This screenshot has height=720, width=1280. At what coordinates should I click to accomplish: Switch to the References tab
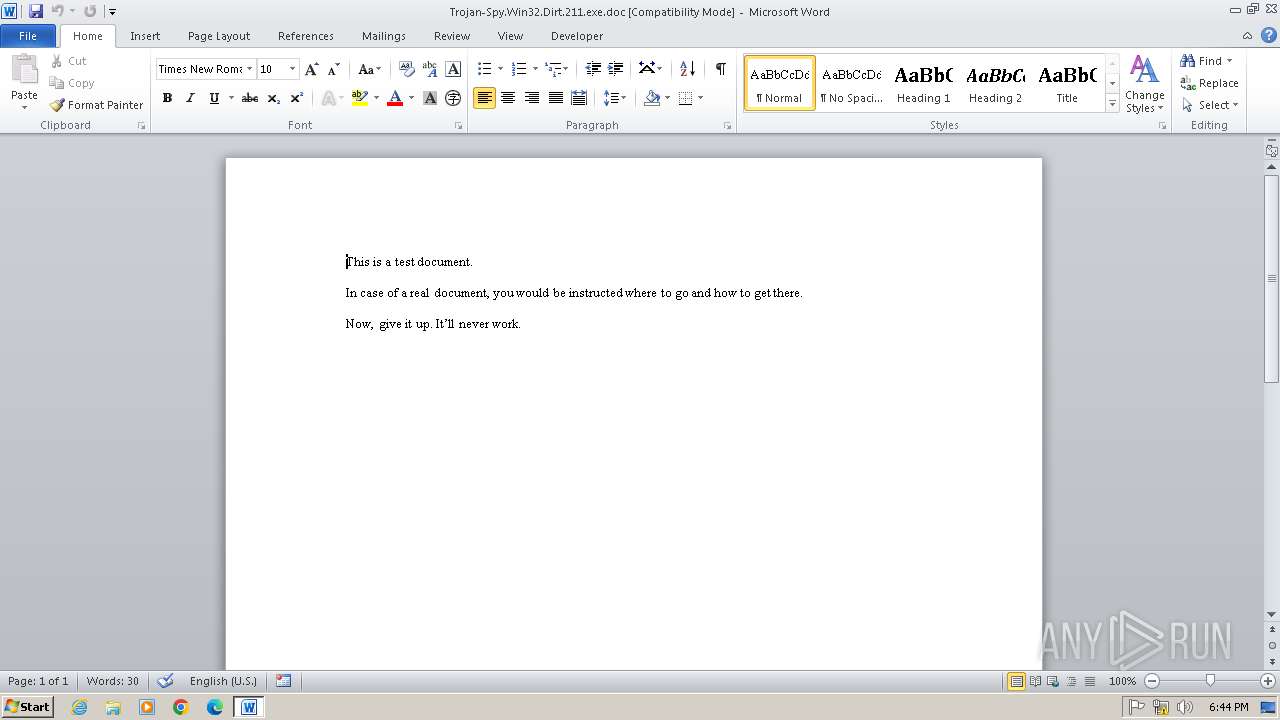tap(306, 36)
